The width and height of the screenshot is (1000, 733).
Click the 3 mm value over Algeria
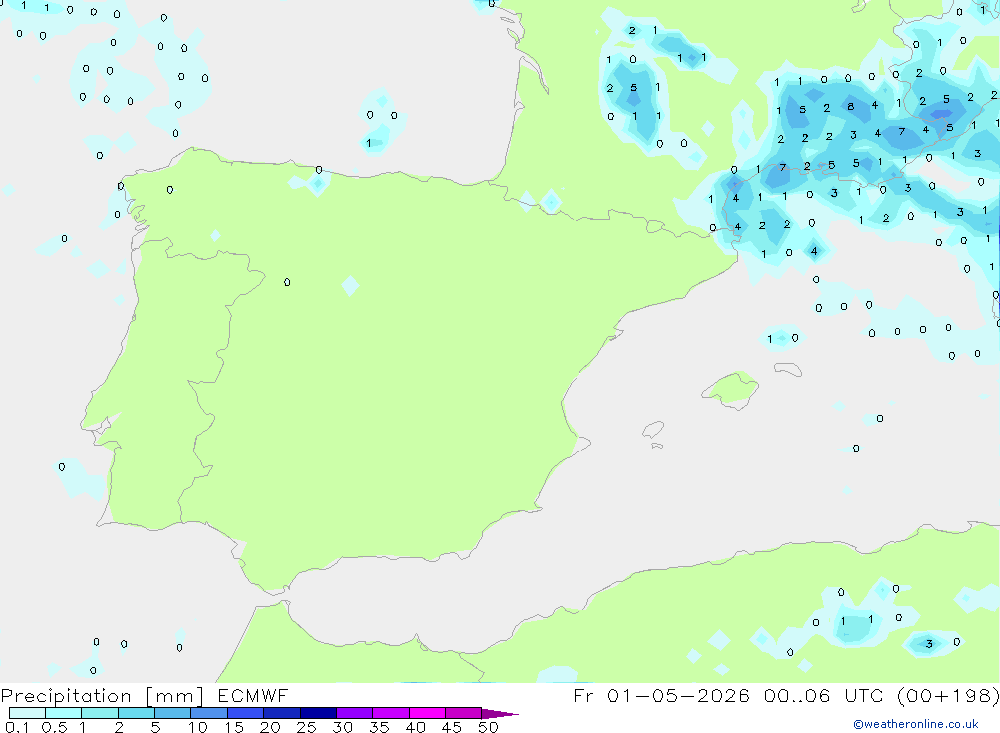(929, 644)
